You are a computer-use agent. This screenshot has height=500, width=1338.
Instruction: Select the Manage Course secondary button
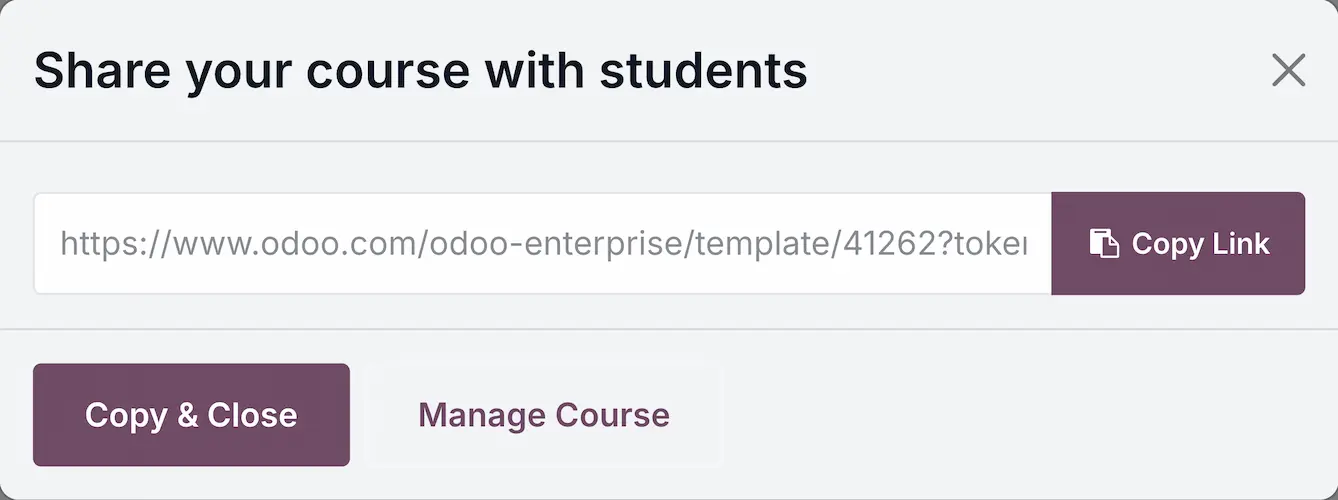(x=544, y=415)
